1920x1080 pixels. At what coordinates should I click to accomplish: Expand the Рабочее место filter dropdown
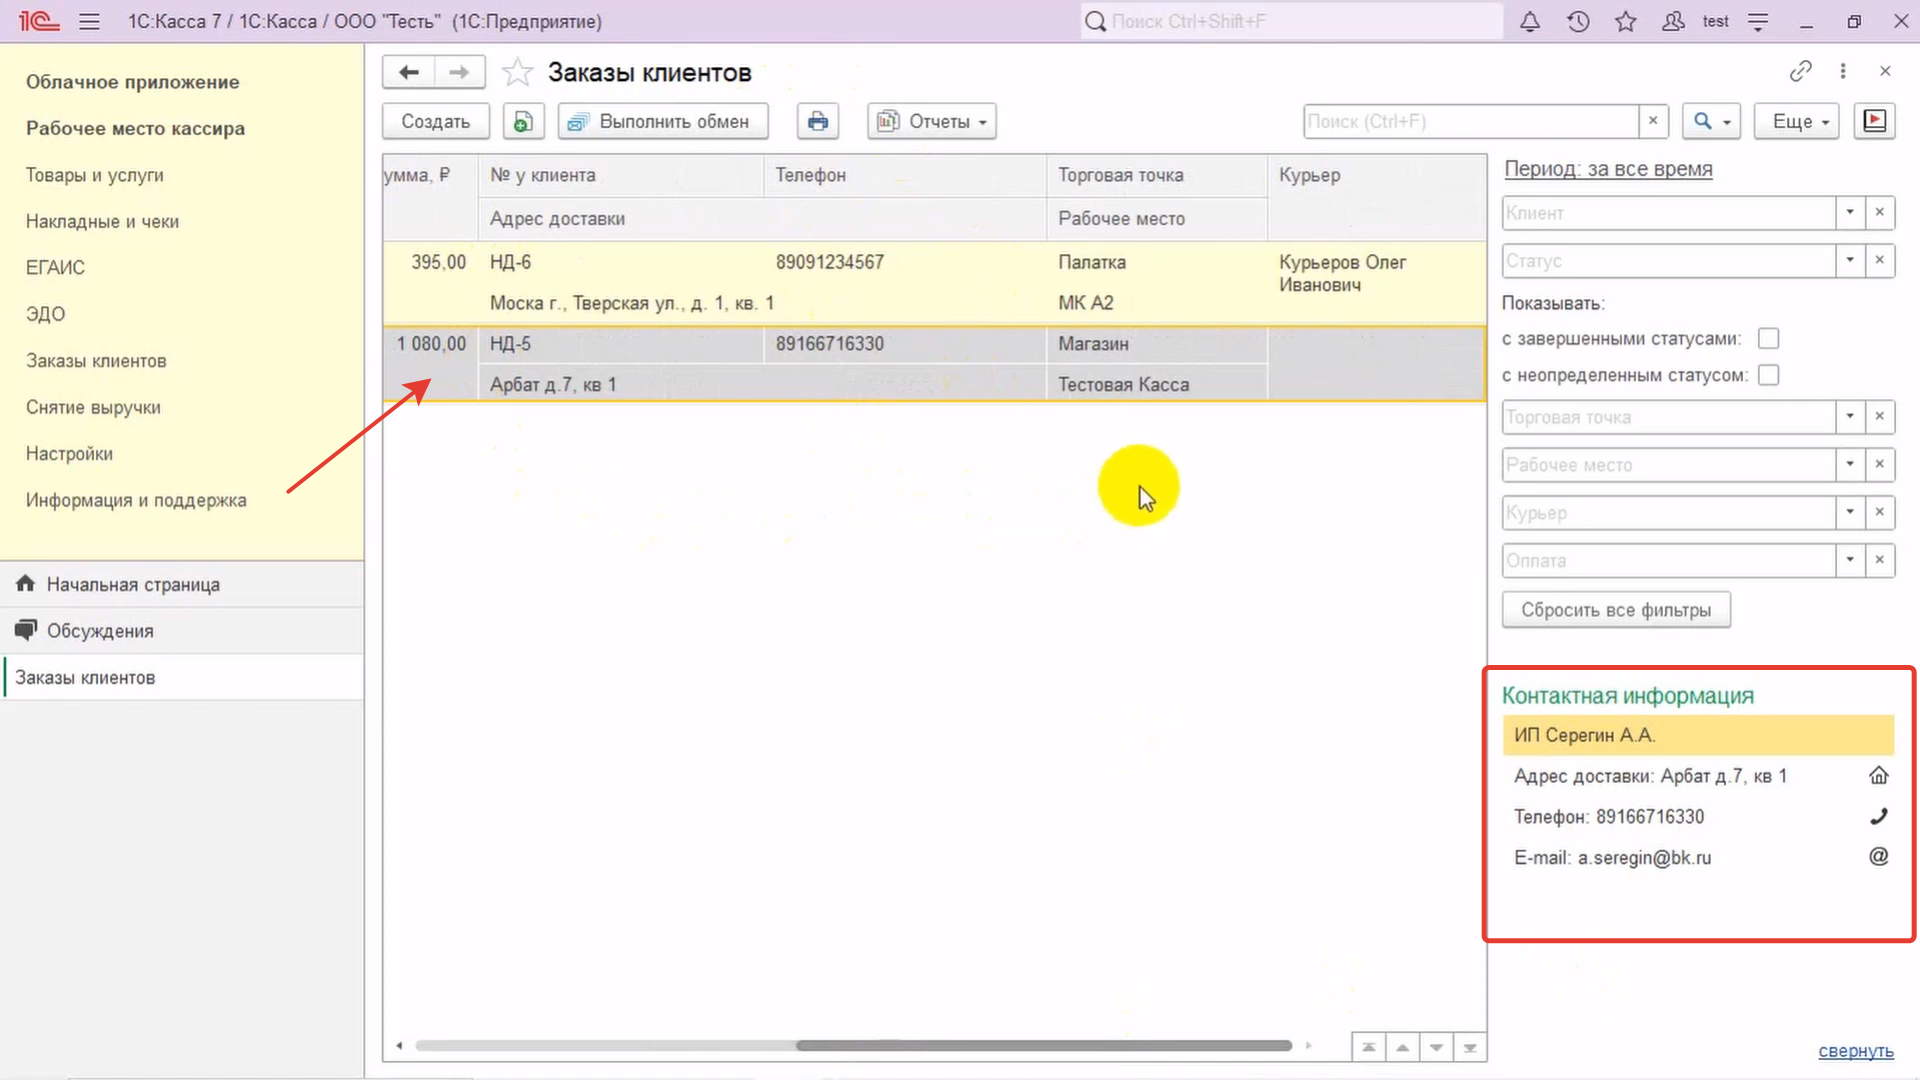(1850, 465)
